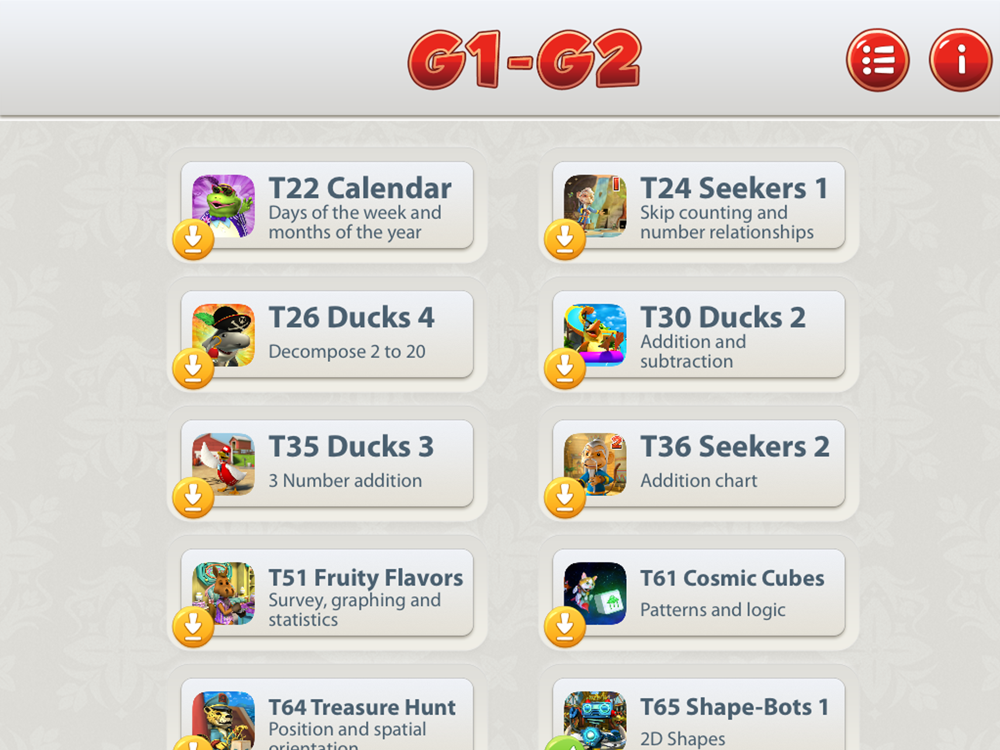Screen dimensions: 1000x750
Task: Open the red list menu icon
Action: (878, 60)
